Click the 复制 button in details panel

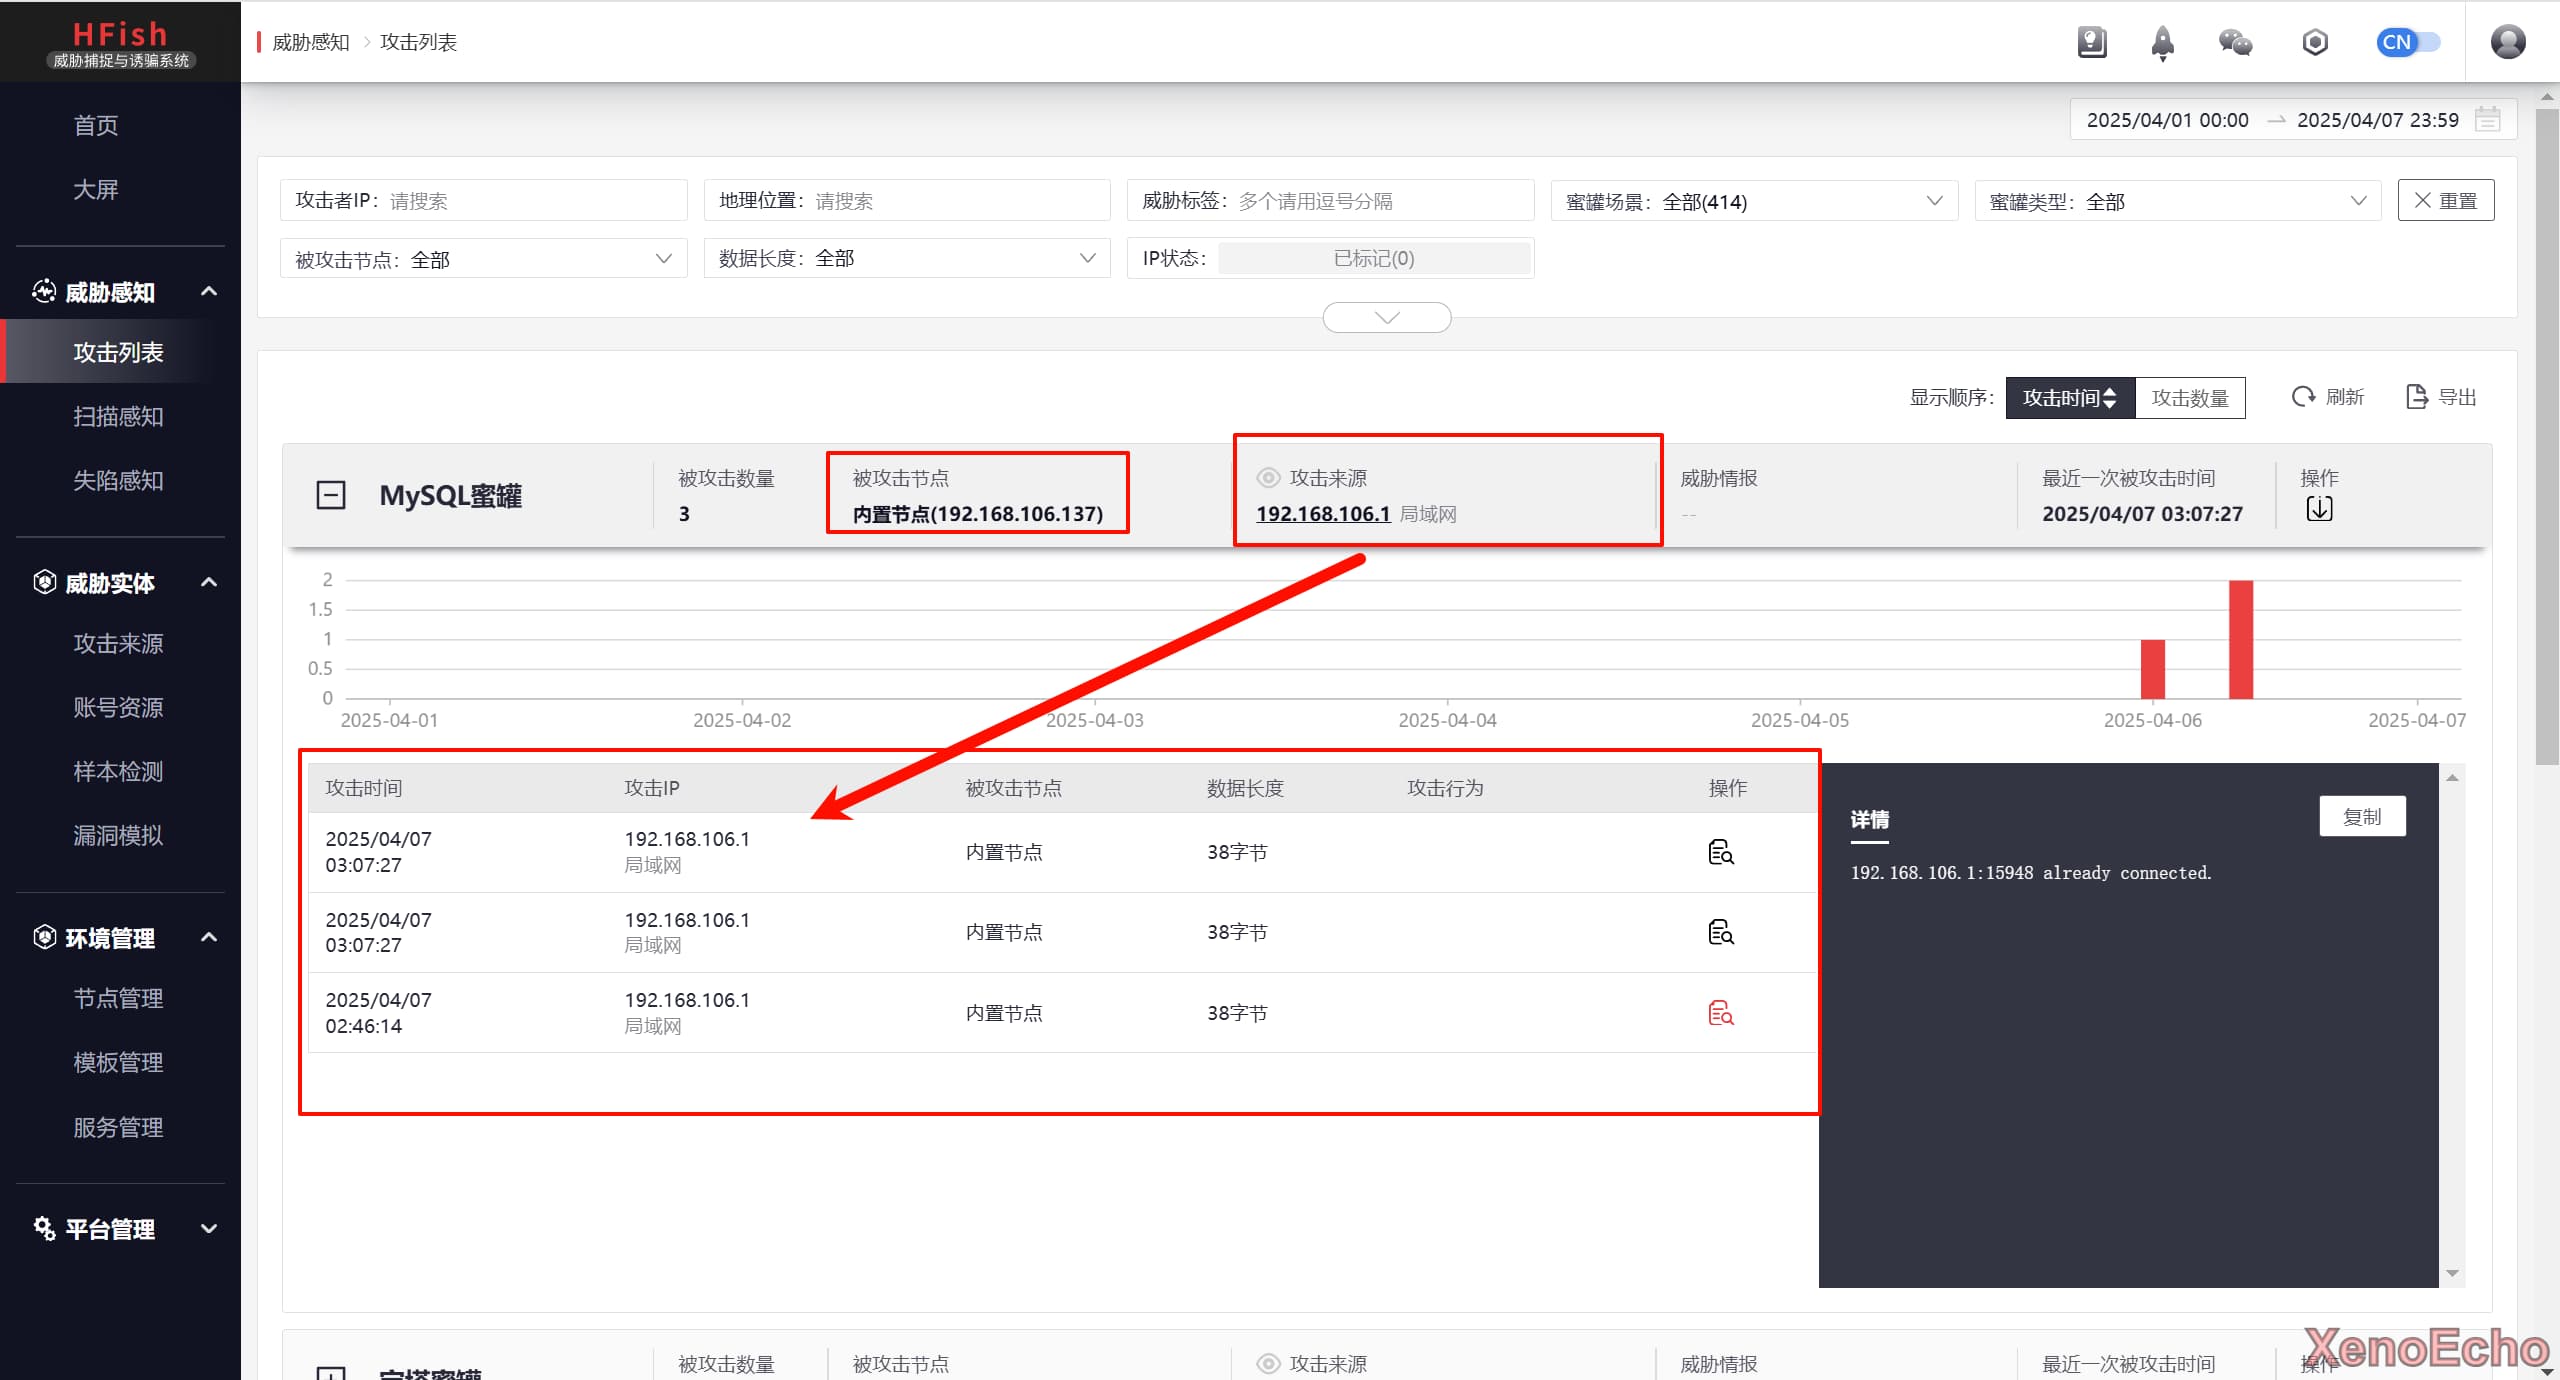click(2361, 817)
